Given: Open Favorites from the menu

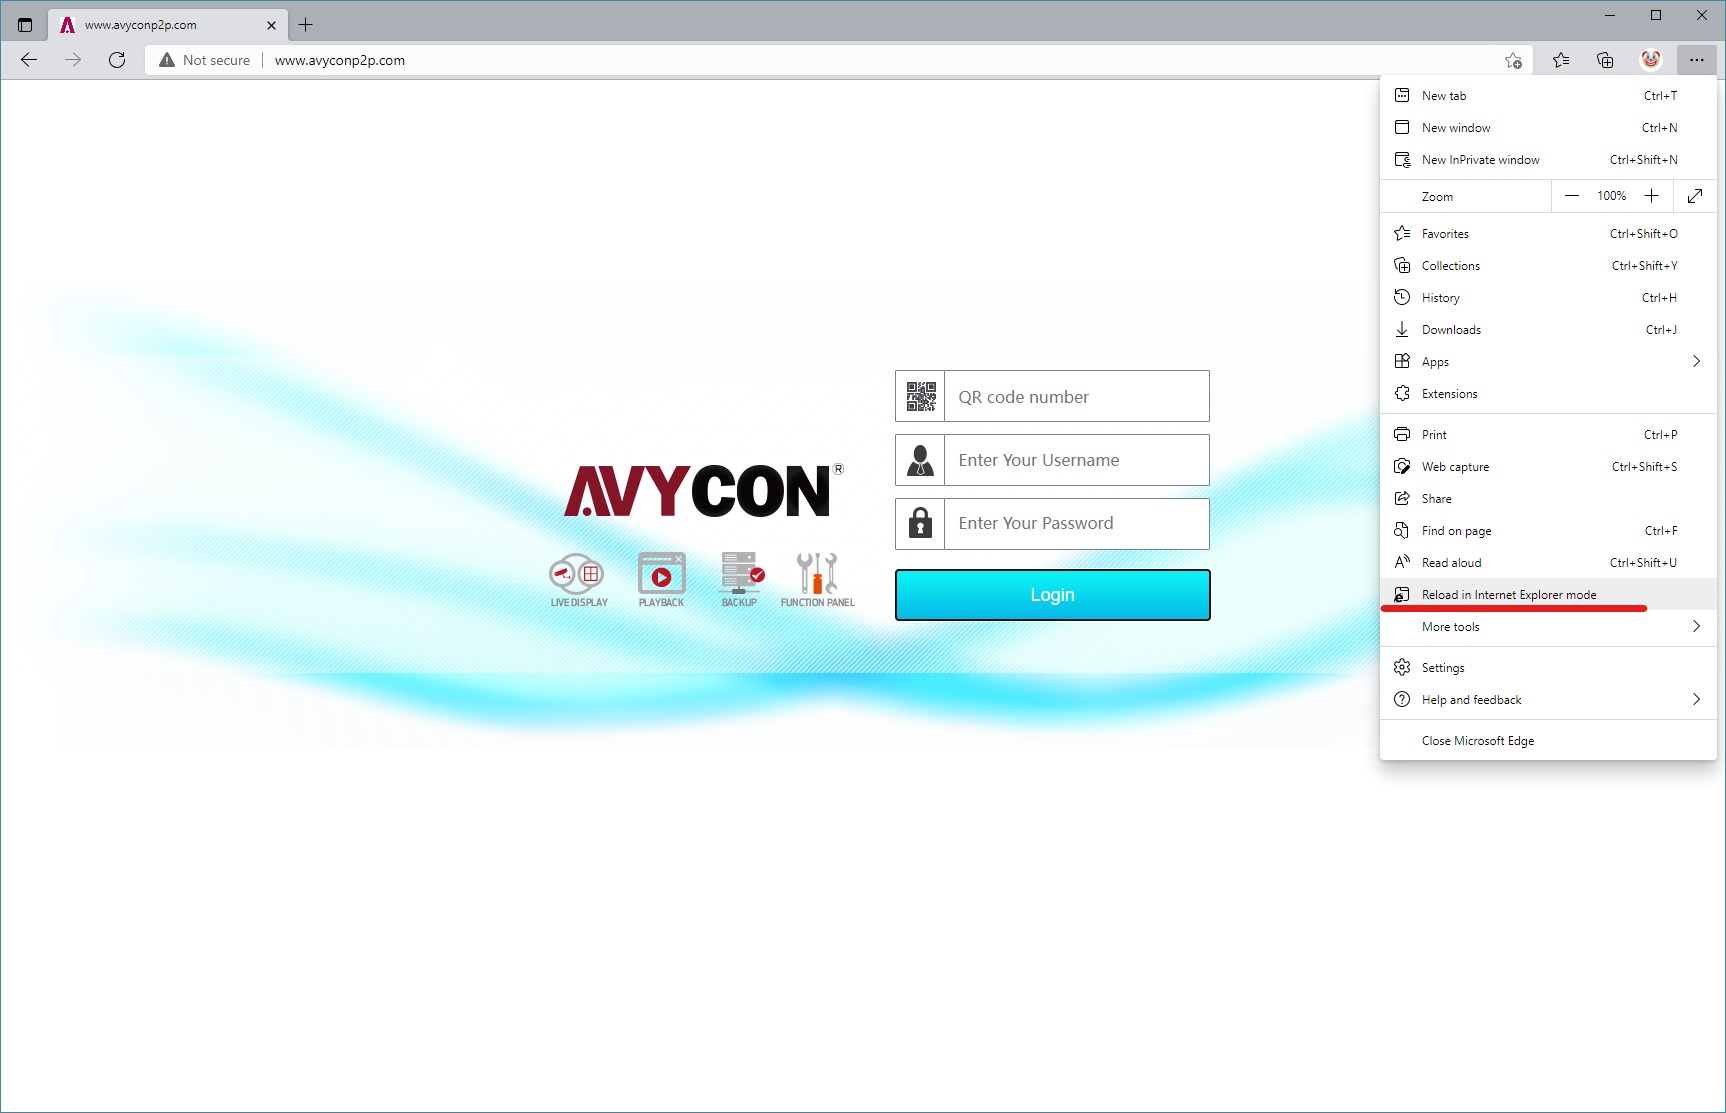Looking at the screenshot, I should 1548,234.
